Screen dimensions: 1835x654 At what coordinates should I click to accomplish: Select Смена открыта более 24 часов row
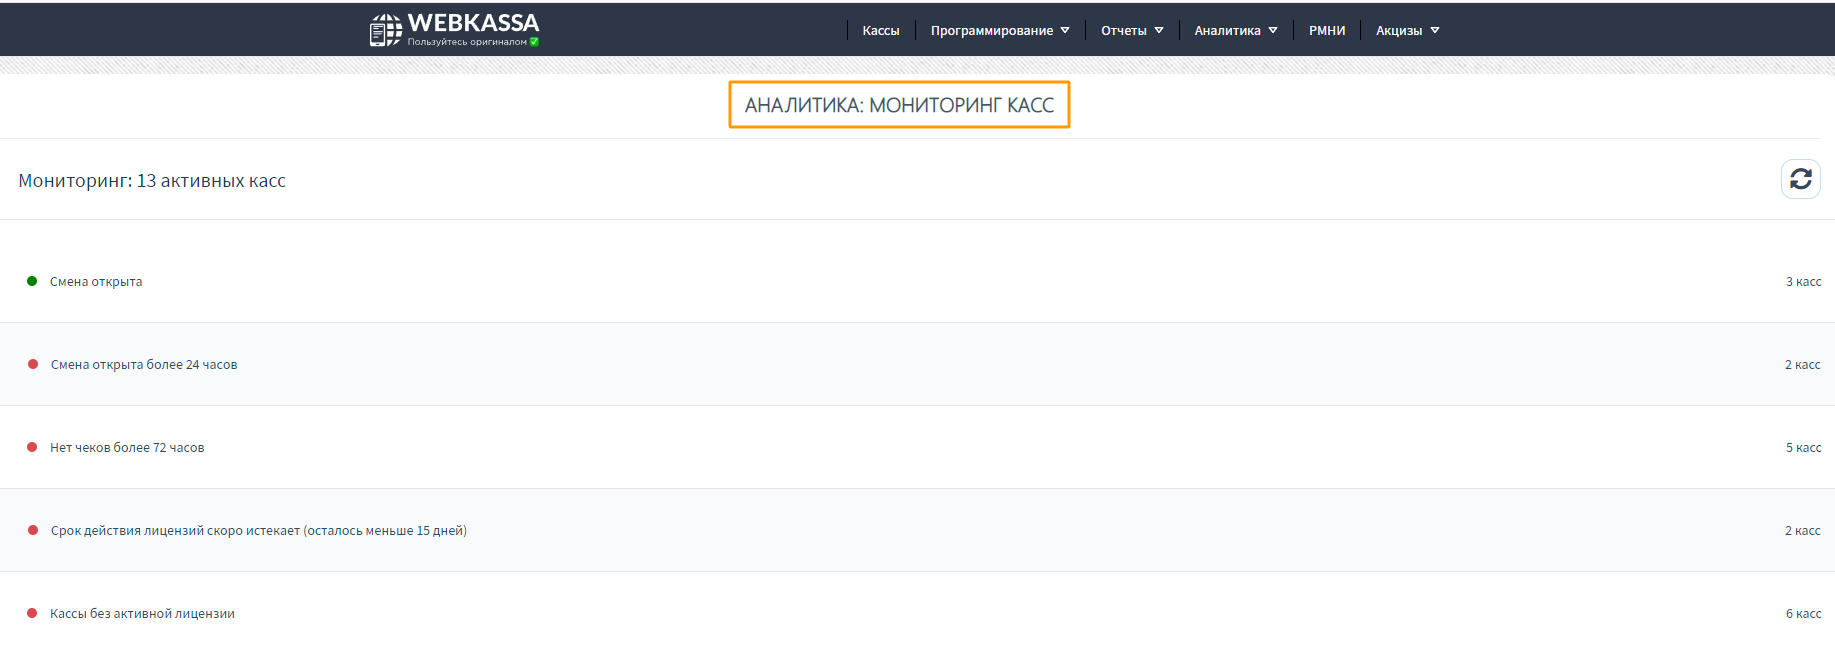[144, 365]
